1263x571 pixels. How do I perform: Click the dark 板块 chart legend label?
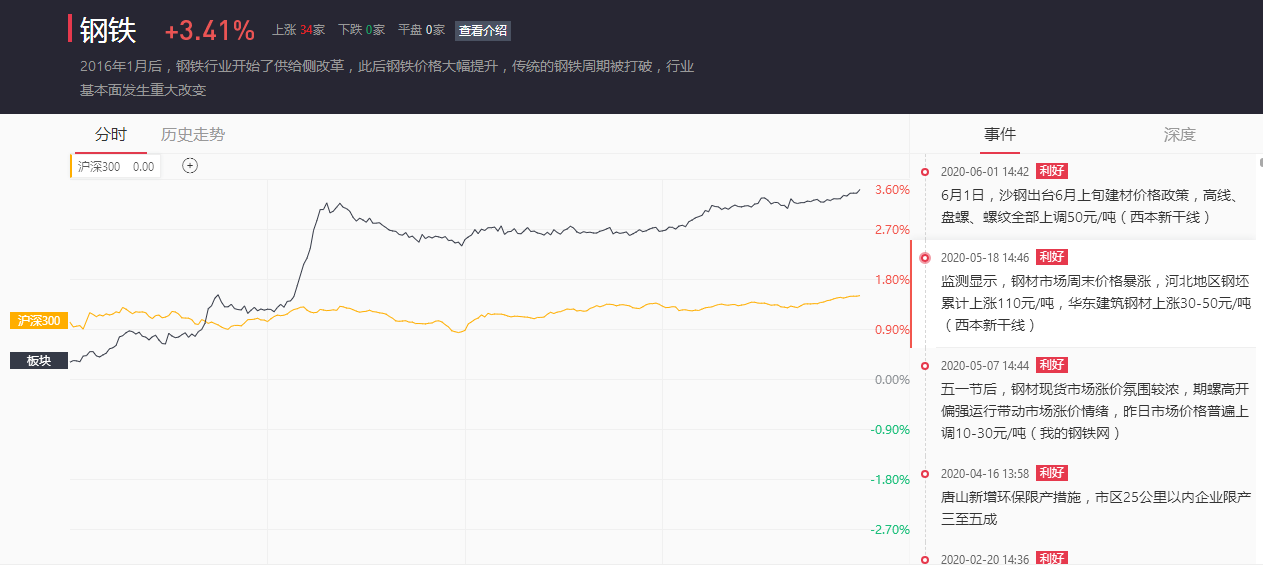[x=39, y=361]
